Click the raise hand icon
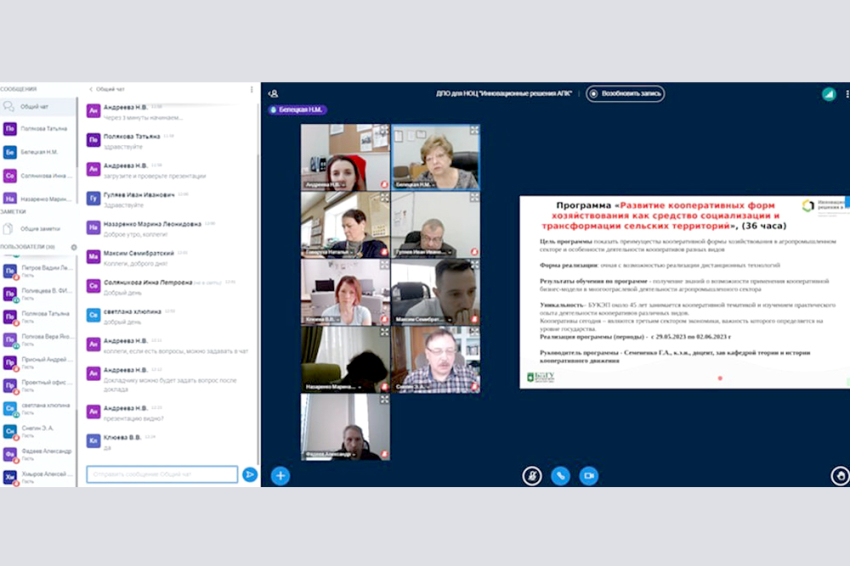Viewport: 850px width, 566px height. coord(840,476)
